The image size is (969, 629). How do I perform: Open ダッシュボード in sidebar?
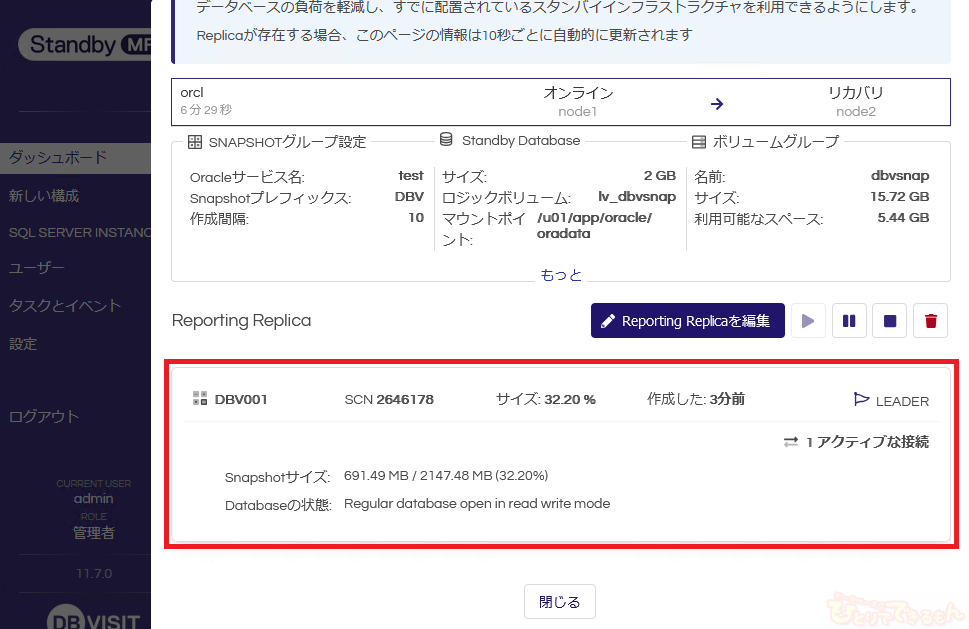[75, 158]
